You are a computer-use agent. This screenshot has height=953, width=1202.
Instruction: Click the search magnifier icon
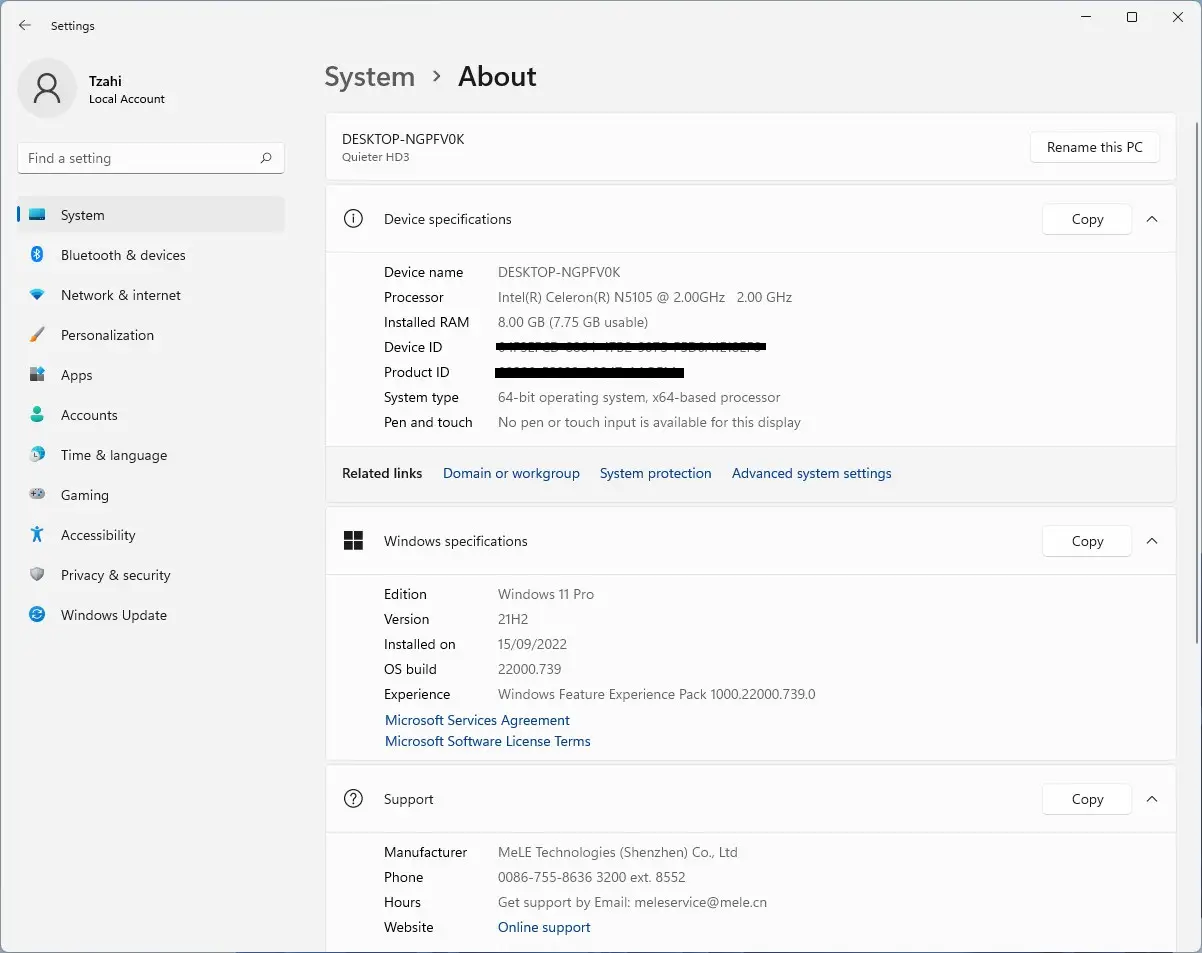[x=266, y=158]
